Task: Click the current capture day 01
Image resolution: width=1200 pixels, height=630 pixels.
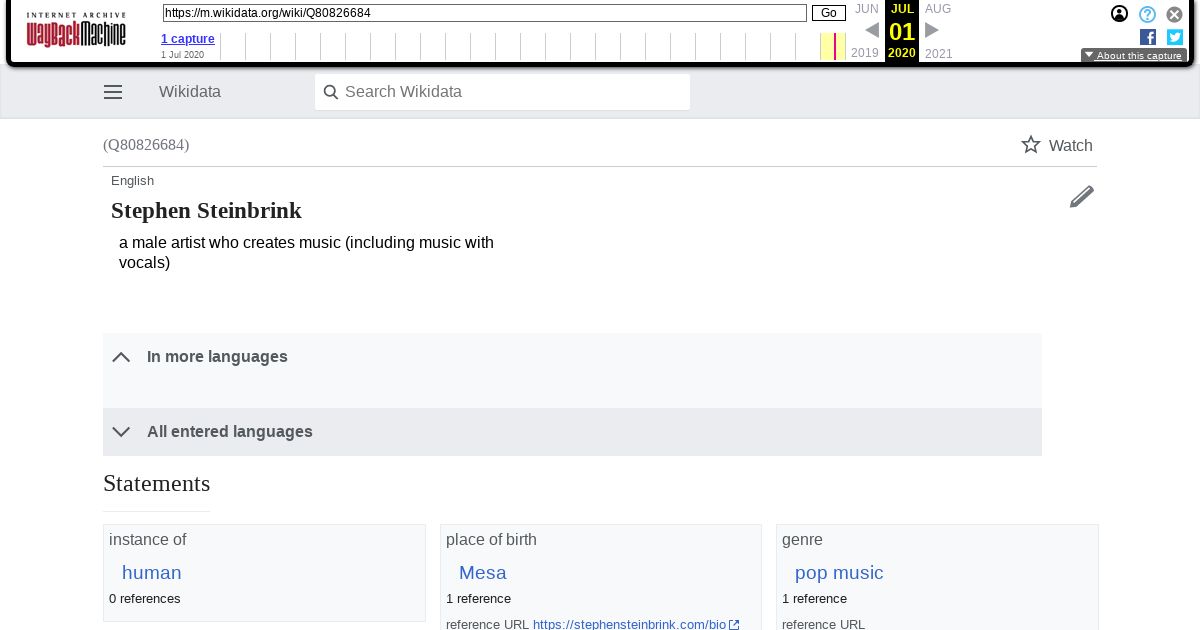Action: (x=902, y=31)
